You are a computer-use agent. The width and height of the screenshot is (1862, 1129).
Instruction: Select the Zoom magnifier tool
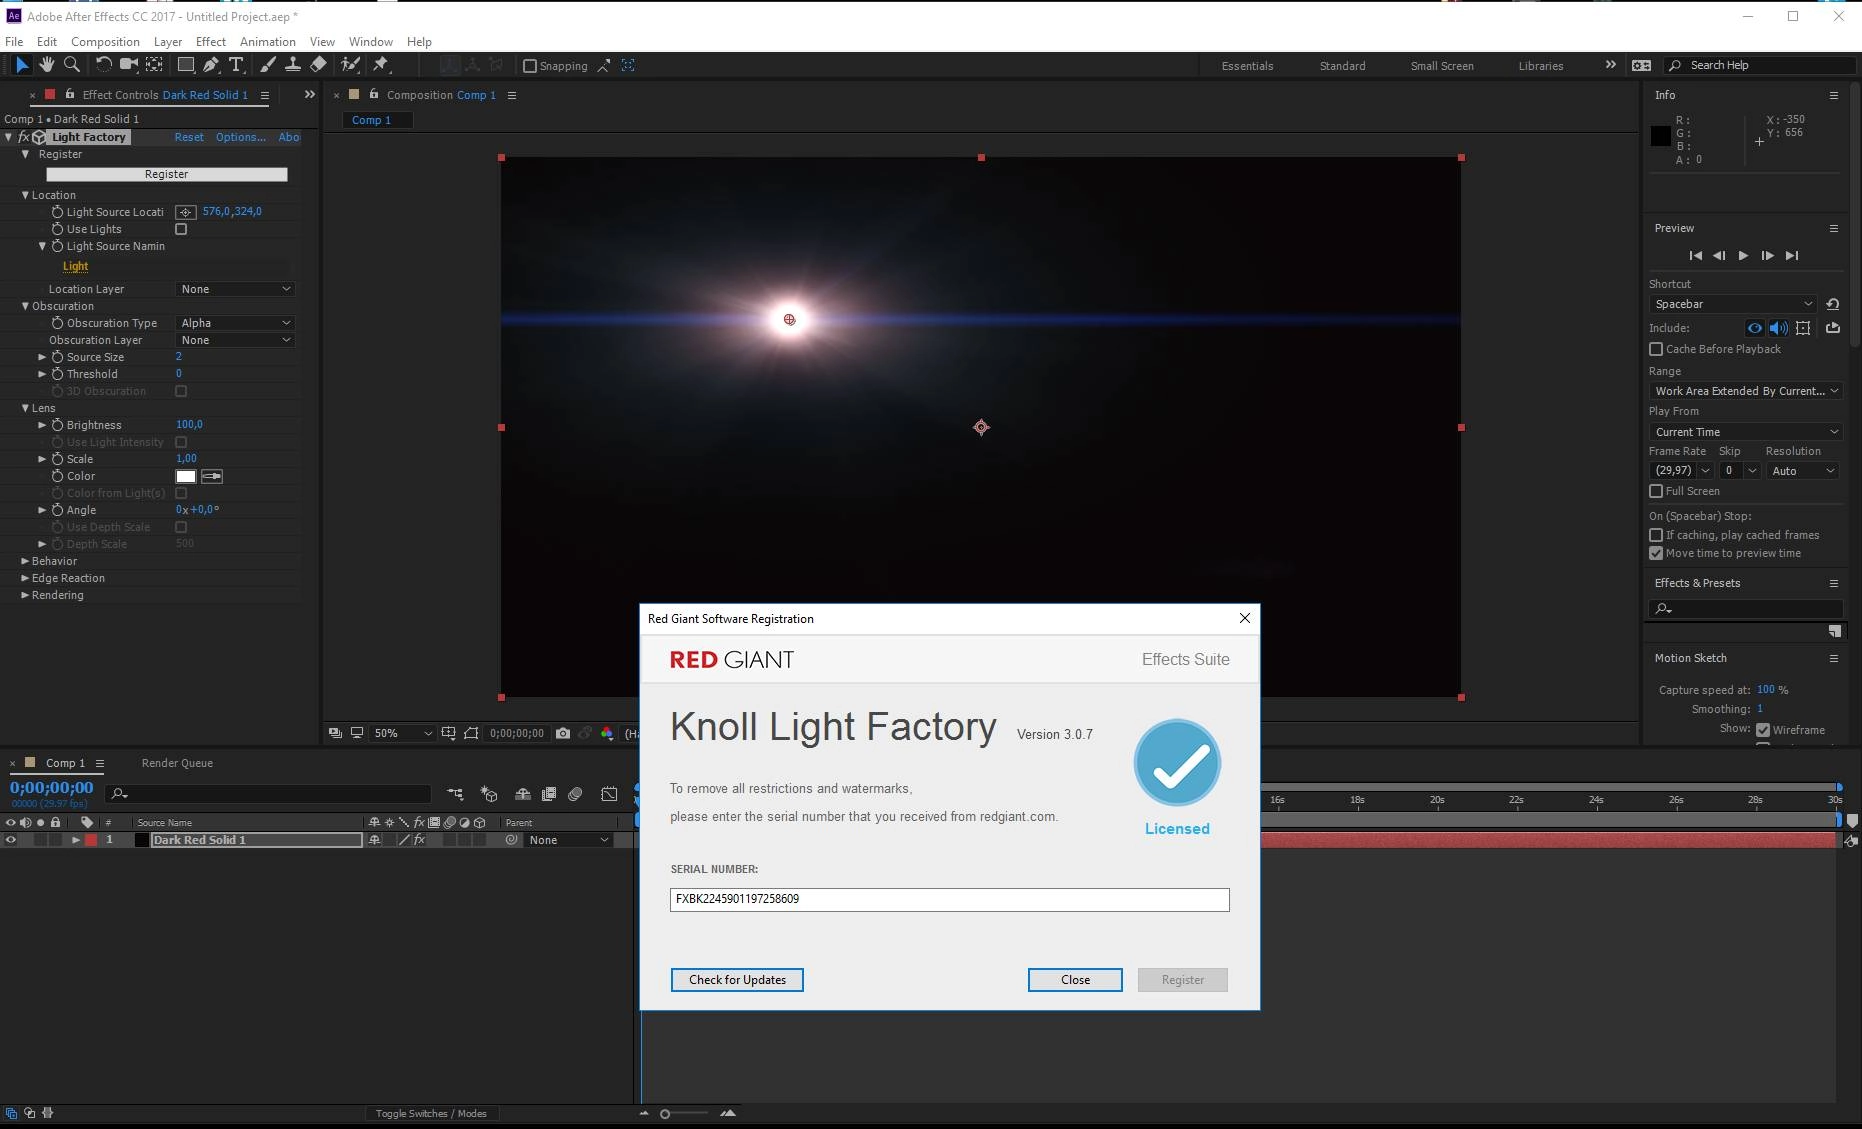[72, 65]
